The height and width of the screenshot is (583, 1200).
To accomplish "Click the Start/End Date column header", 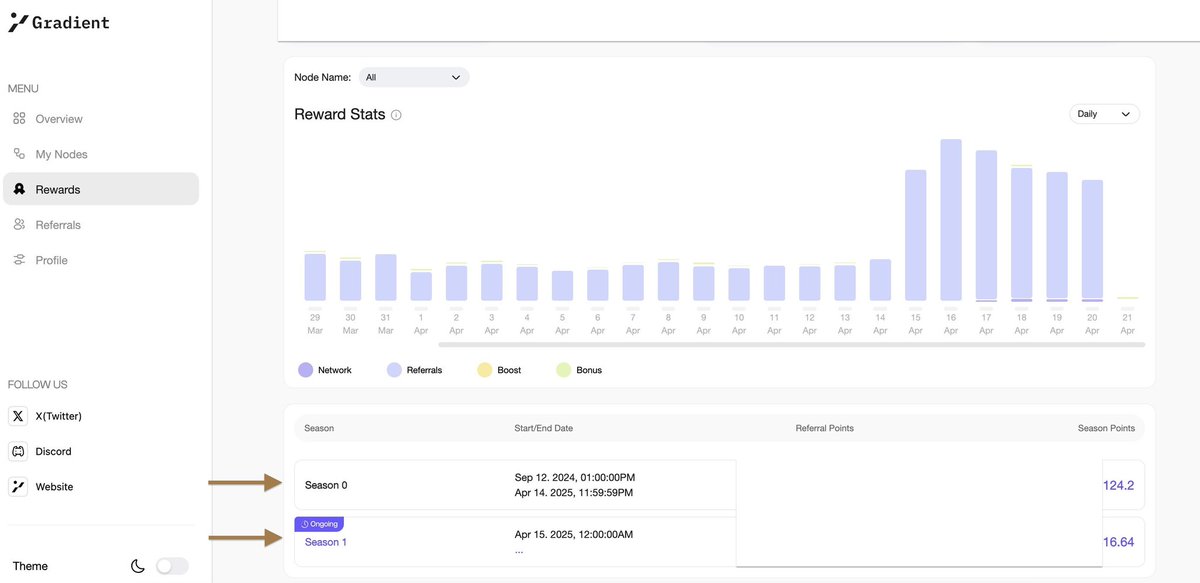I will [543, 428].
